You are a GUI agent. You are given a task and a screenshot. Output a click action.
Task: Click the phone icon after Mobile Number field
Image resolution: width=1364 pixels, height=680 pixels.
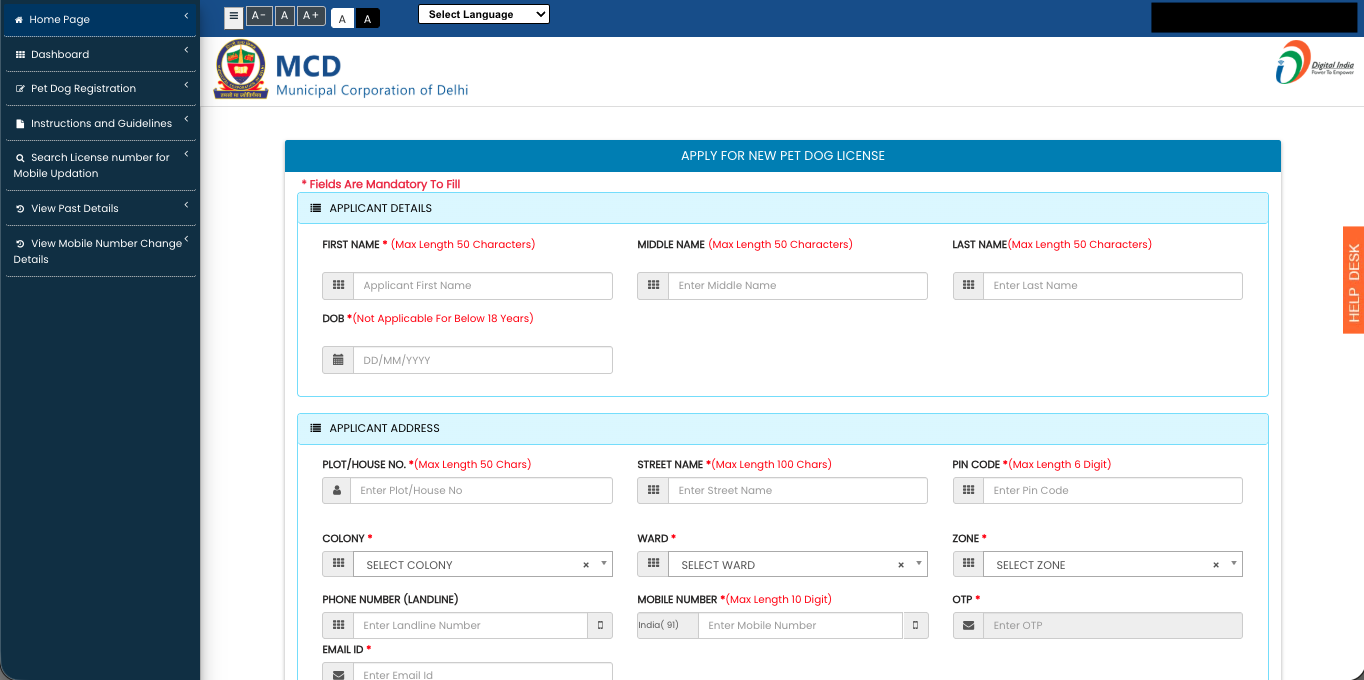pos(915,626)
